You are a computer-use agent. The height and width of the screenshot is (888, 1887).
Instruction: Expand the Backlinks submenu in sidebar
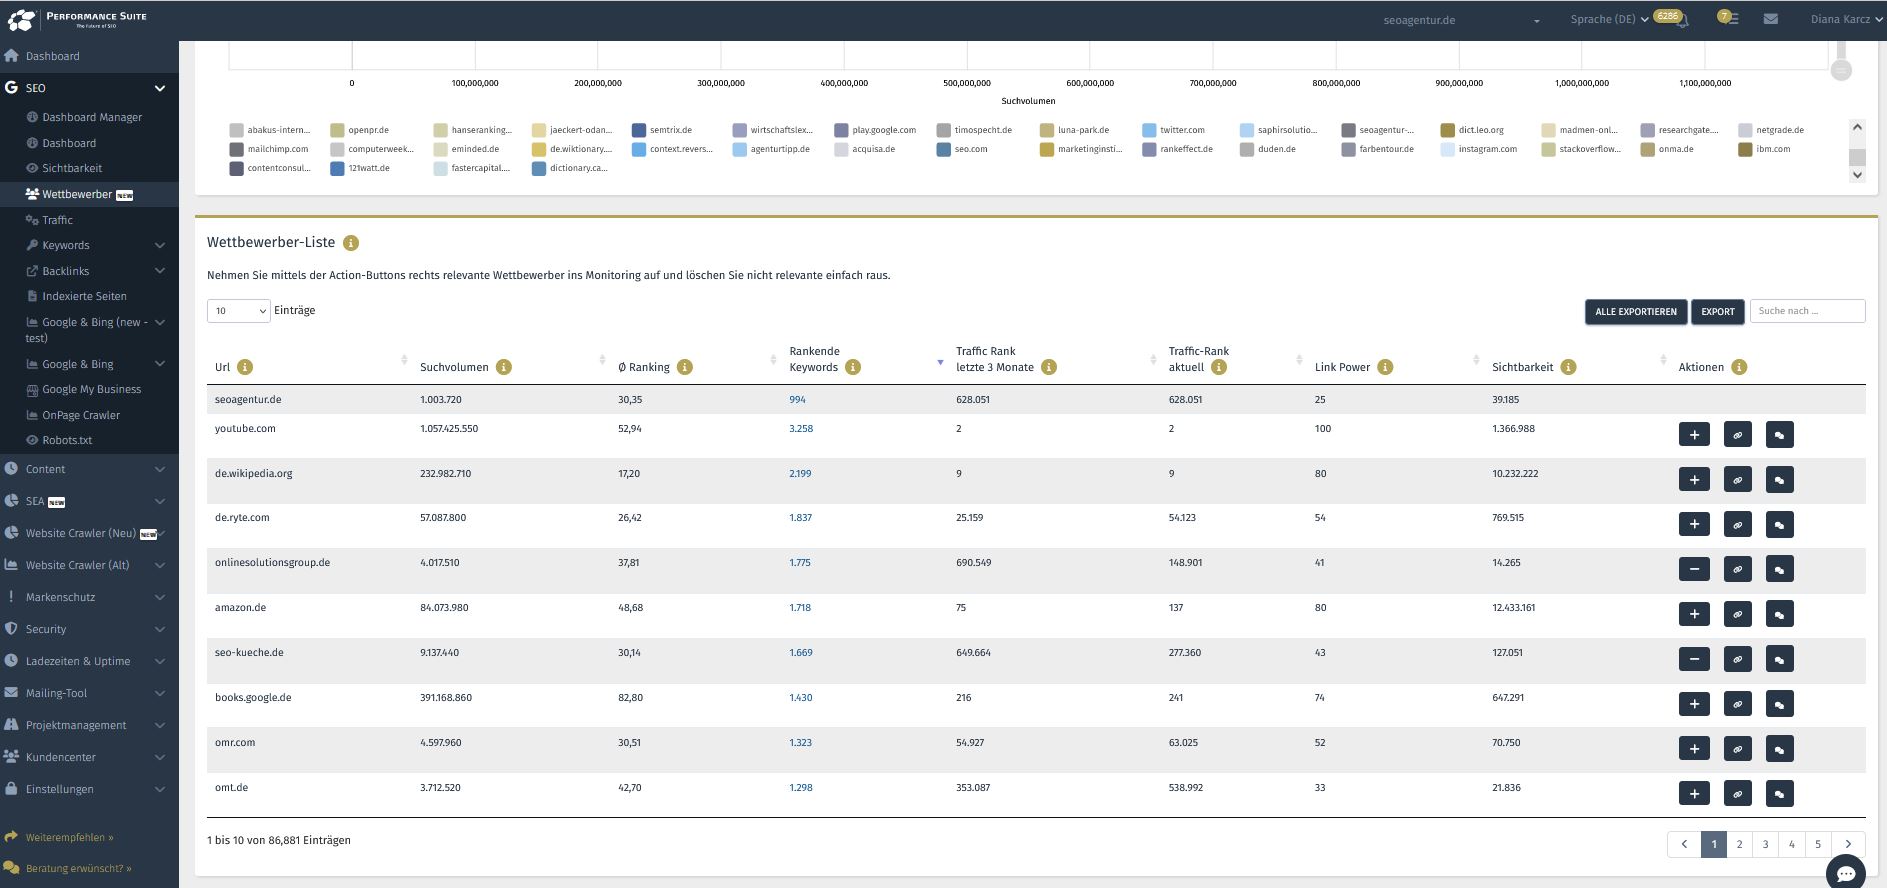click(89, 271)
